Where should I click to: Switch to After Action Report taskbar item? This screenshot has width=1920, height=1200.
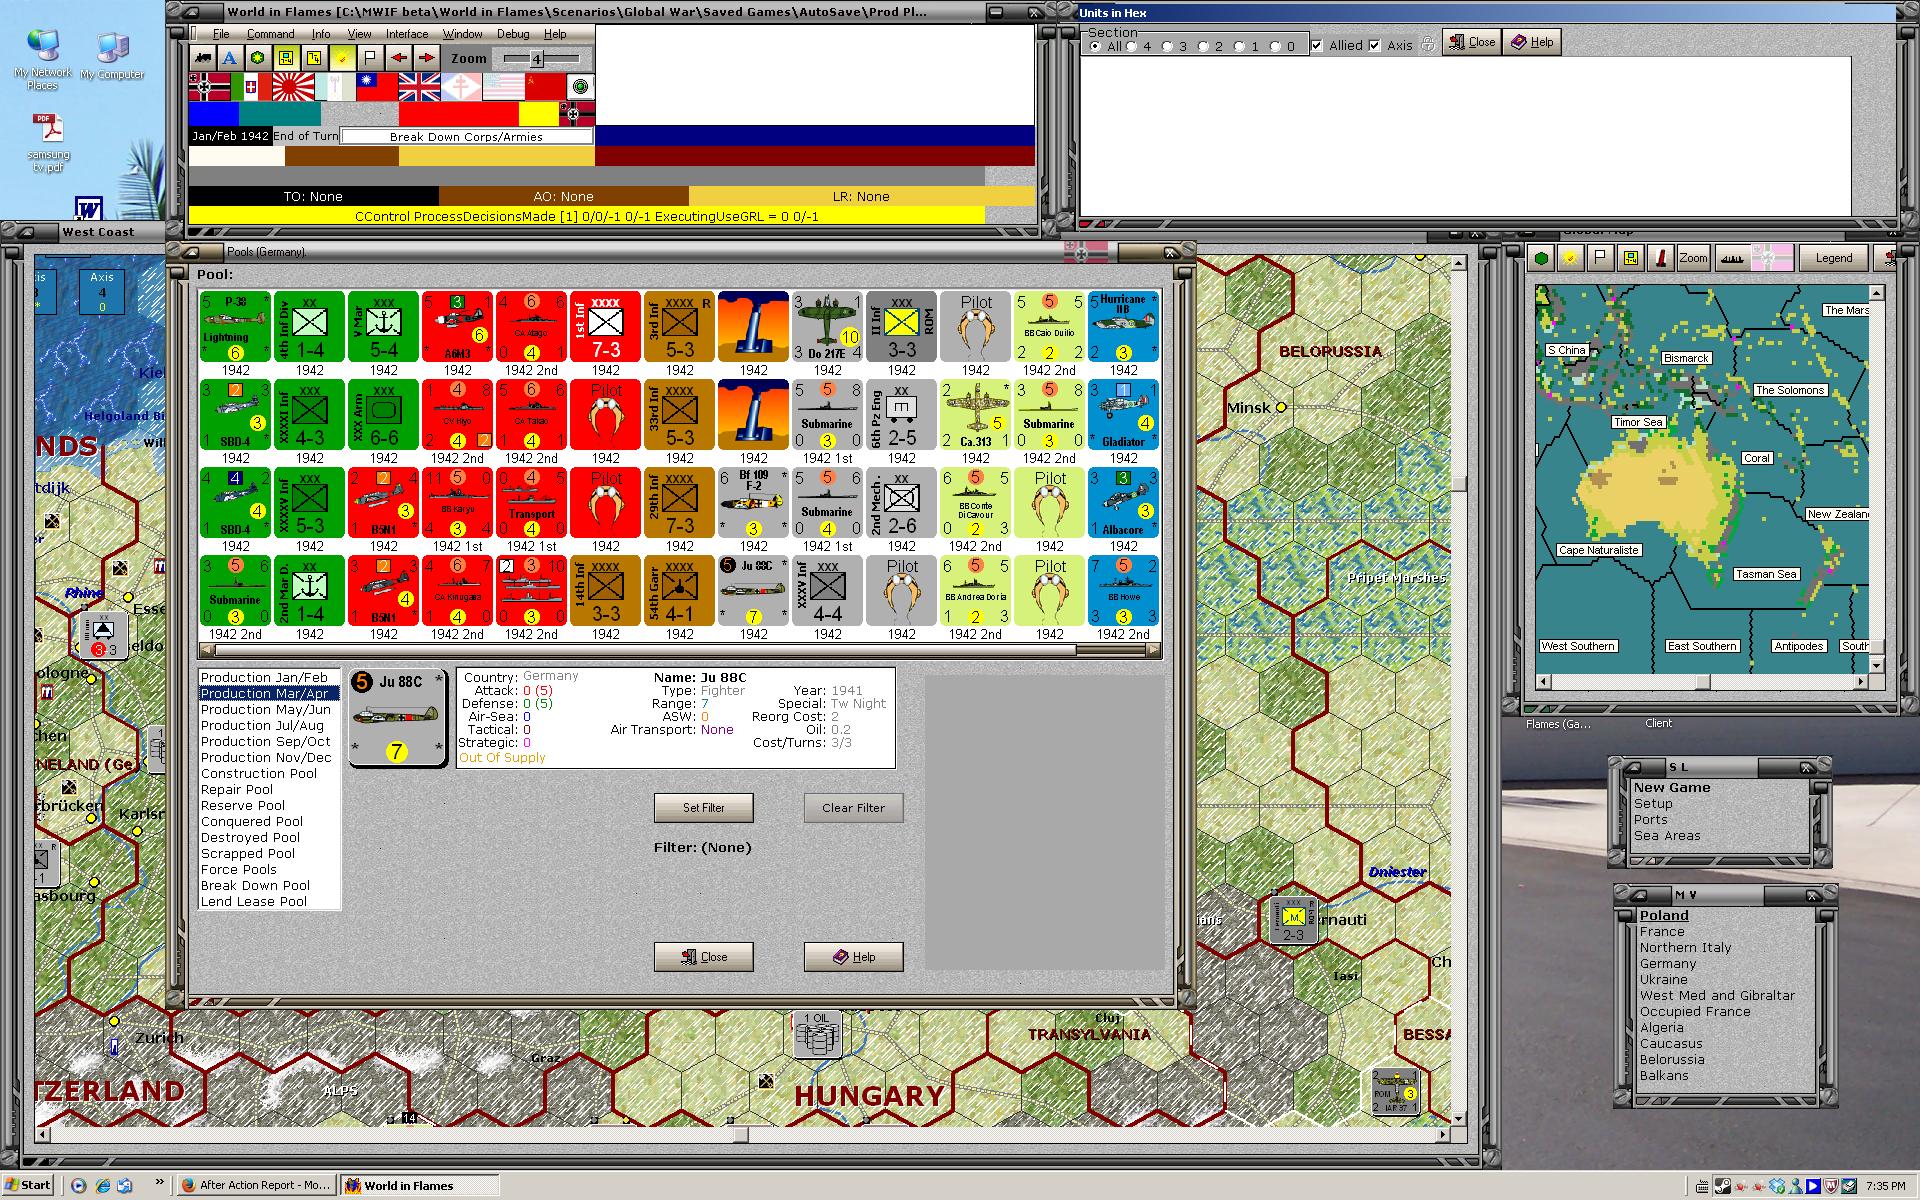257,1185
